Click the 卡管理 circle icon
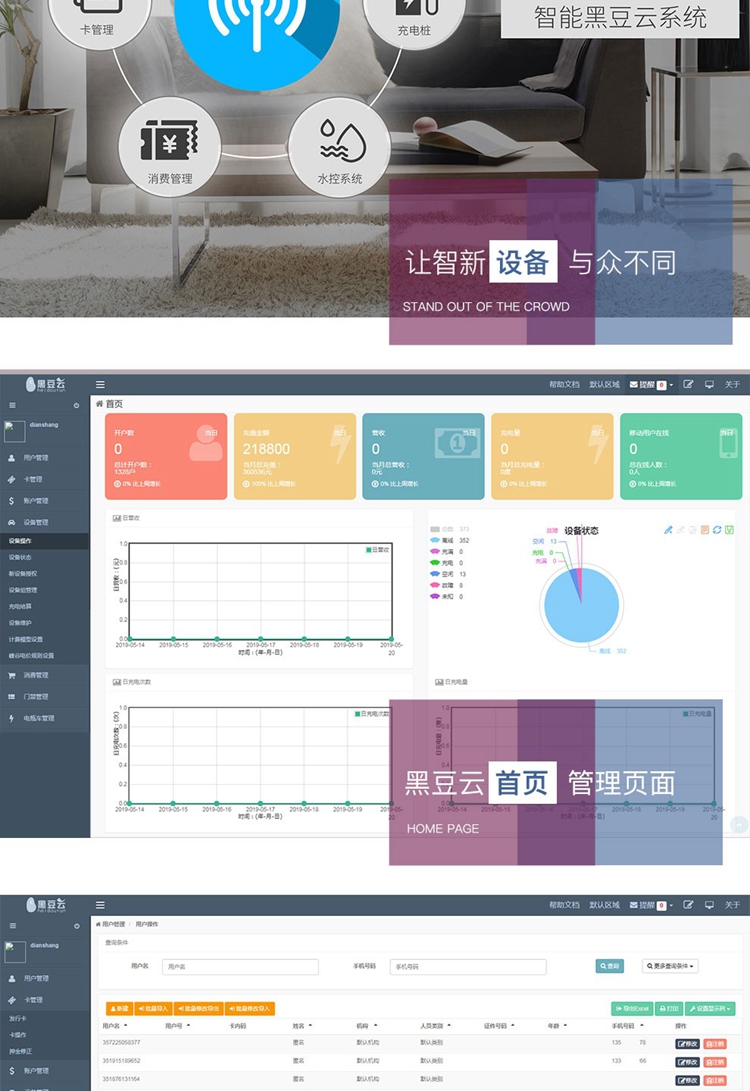The image size is (750, 1091). coord(97,20)
